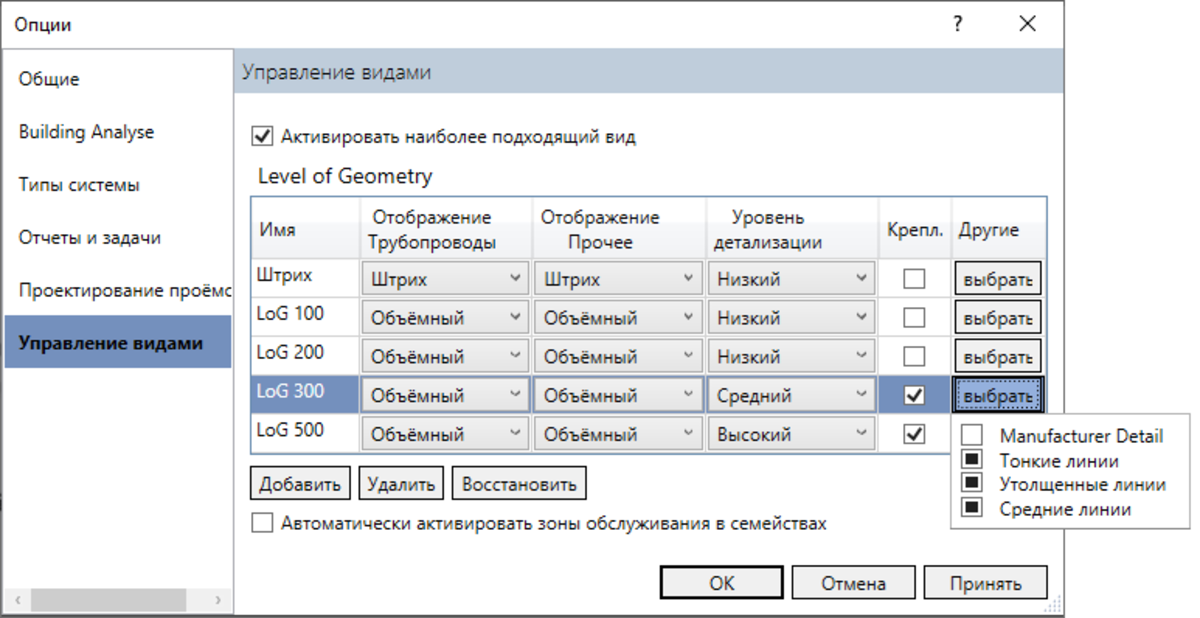Select the Общие settings category

tap(47, 78)
